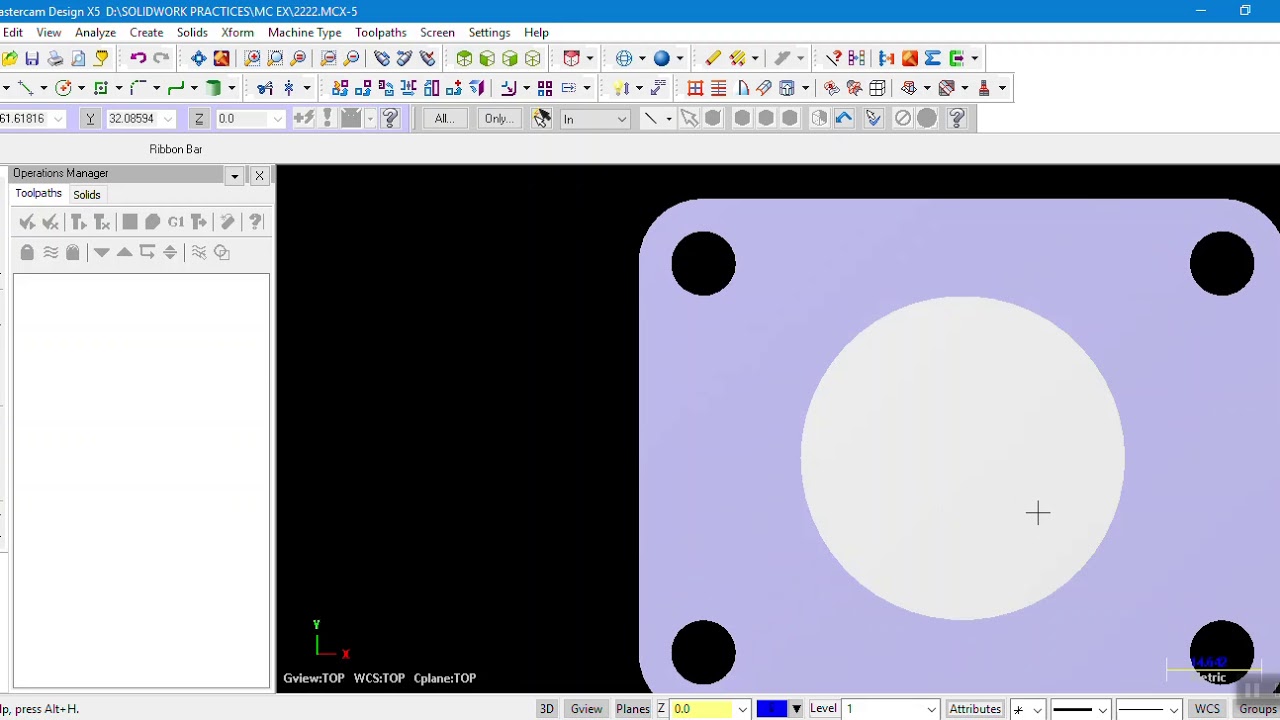The image size is (1280, 720).
Task: Click the Toggle locking padlock icon
Action: tap(27, 252)
